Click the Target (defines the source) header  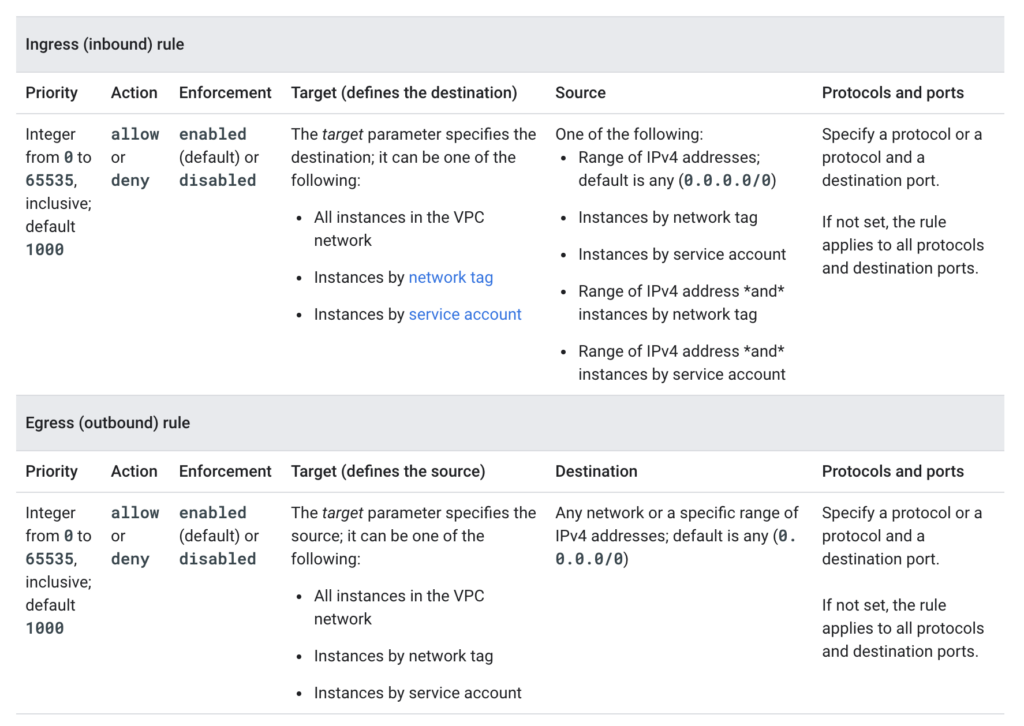point(388,471)
